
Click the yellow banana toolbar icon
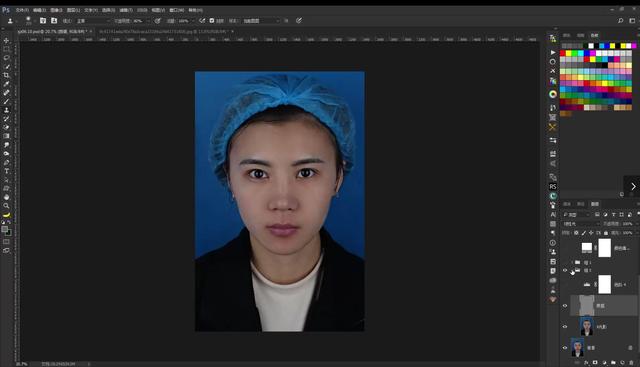coord(6,215)
